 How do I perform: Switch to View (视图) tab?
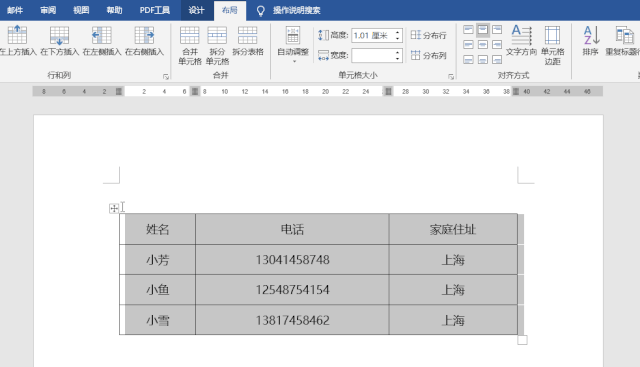81,10
